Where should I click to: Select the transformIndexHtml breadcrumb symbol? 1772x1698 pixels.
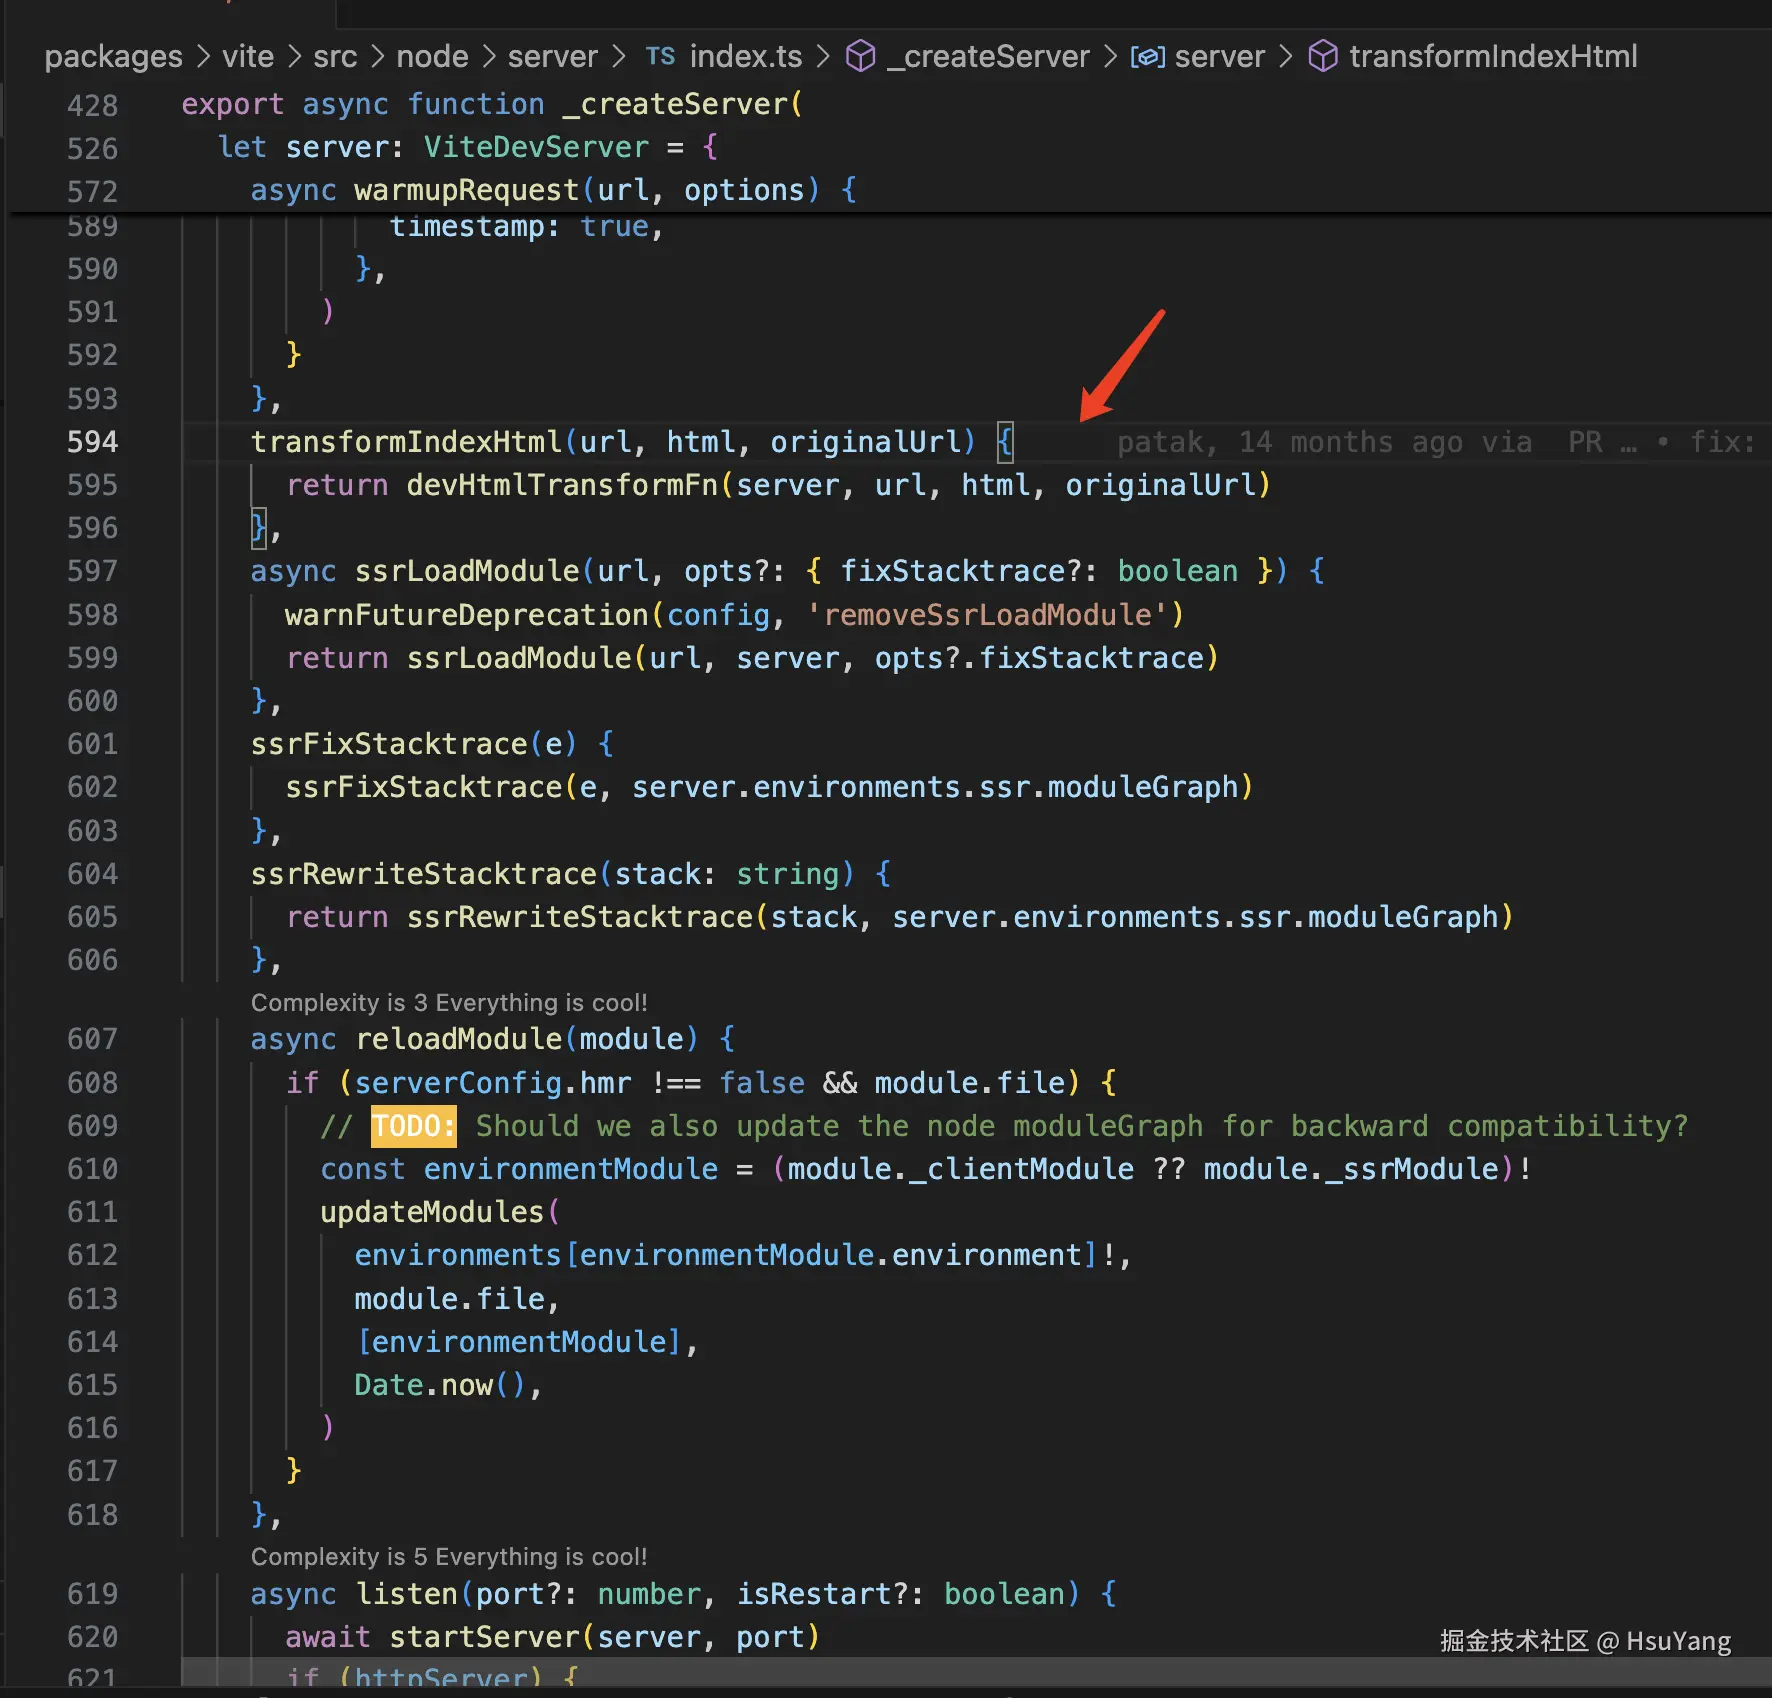coord(1493,56)
